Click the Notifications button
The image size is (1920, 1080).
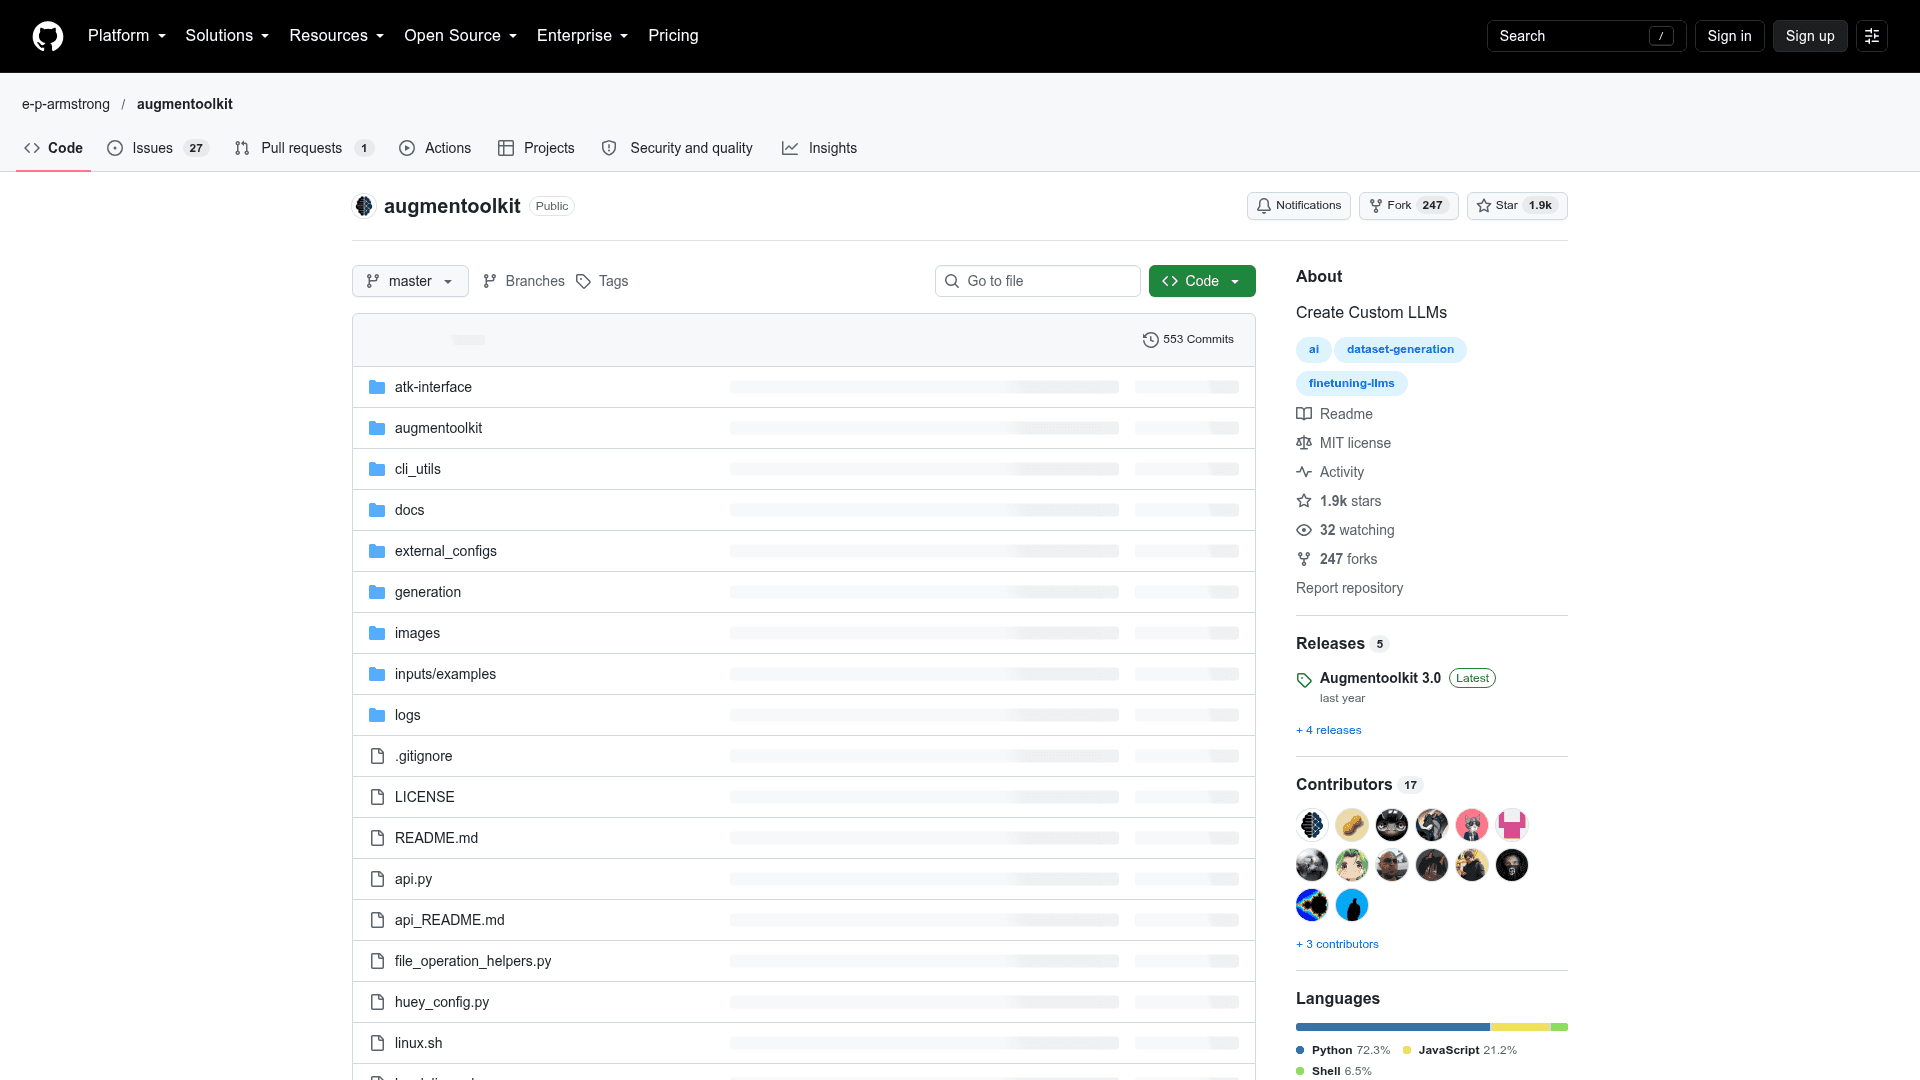[x=1299, y=206]
